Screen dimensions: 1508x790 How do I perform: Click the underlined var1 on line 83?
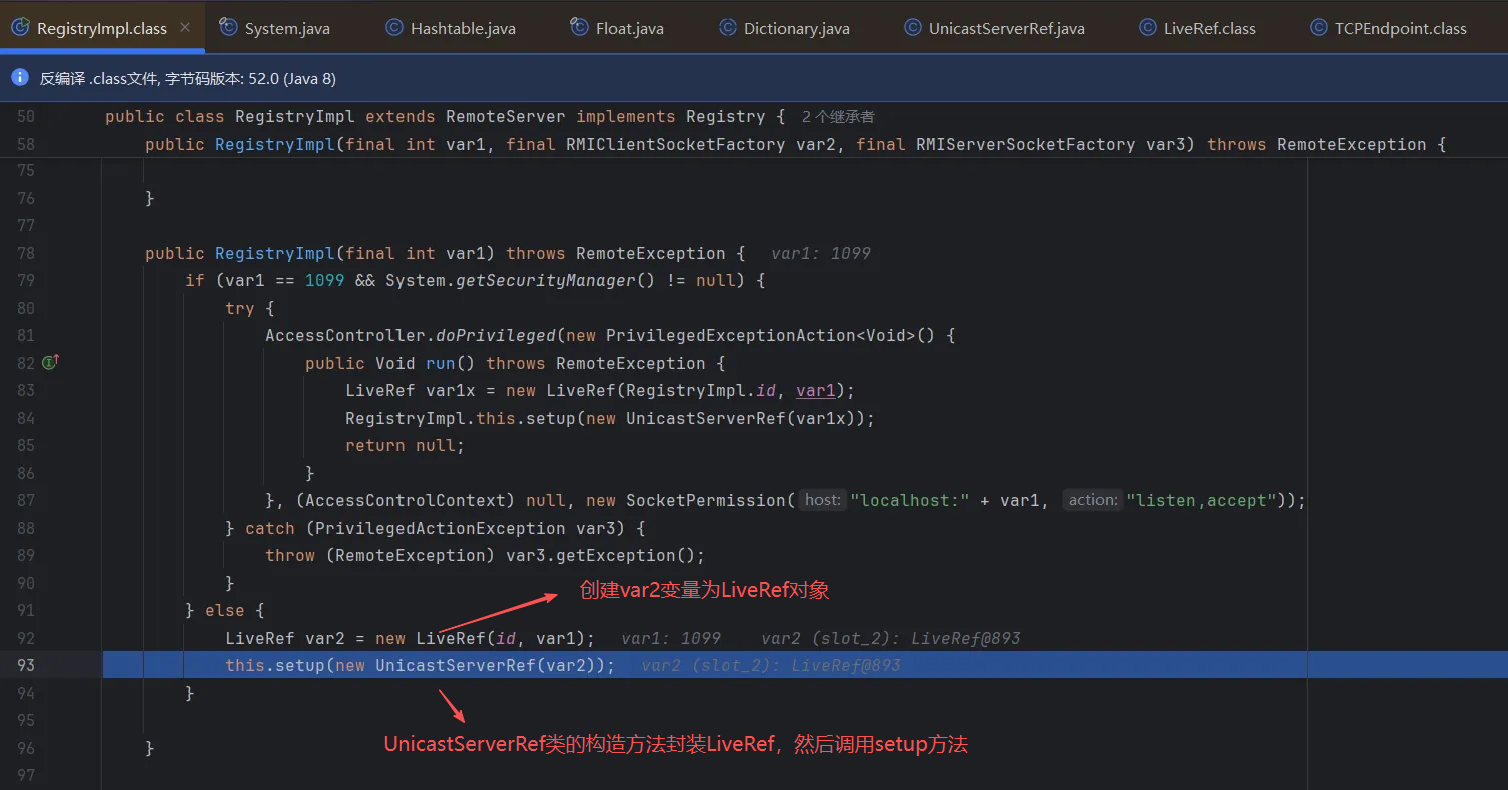pos(815,390)
